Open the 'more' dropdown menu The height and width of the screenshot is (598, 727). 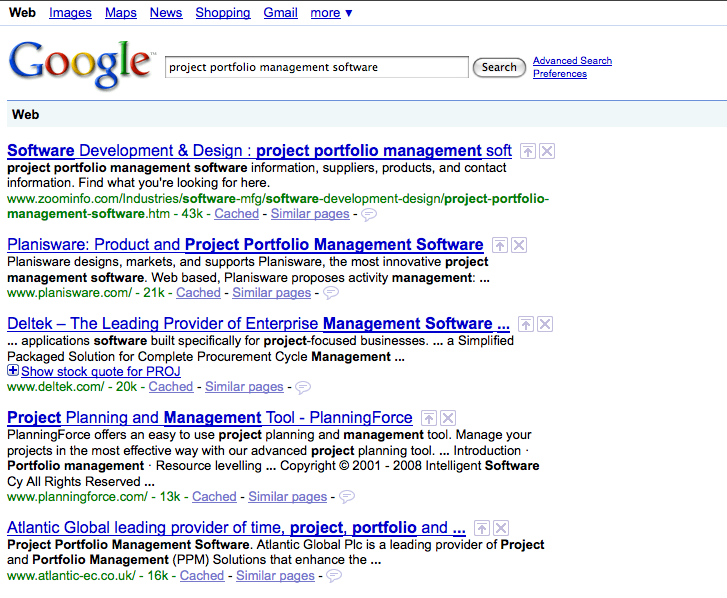coord(331,13)
